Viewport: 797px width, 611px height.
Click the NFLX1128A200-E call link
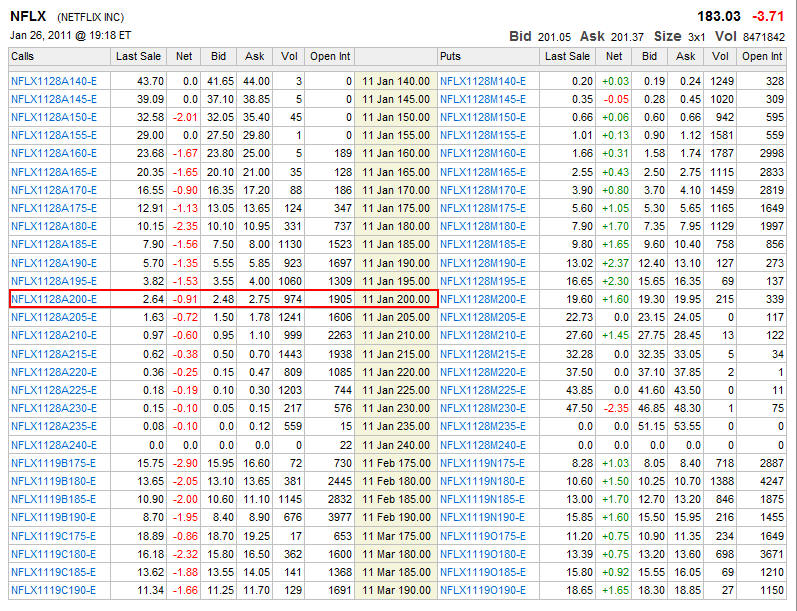[x=53, y=299]
